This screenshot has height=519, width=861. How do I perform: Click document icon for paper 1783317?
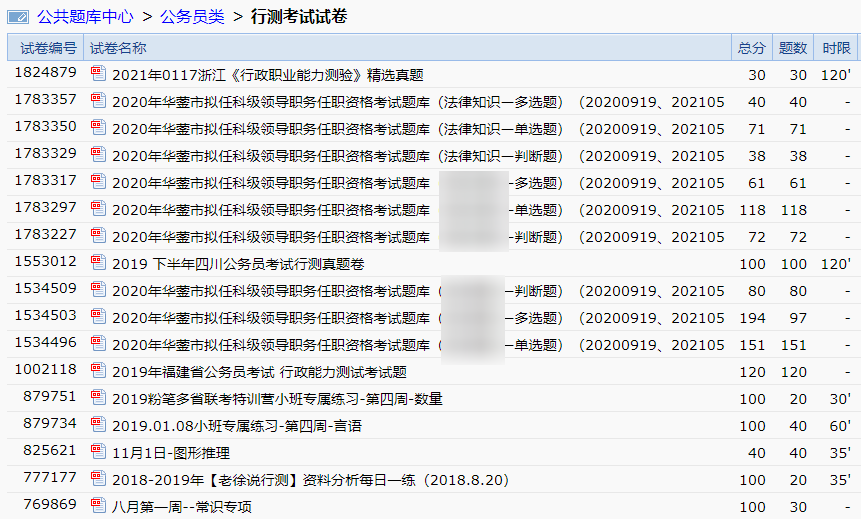click(x=98, y=181)
